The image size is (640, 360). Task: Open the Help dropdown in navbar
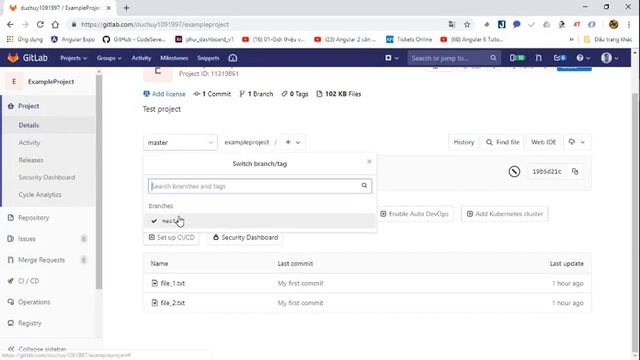(583, 58)
